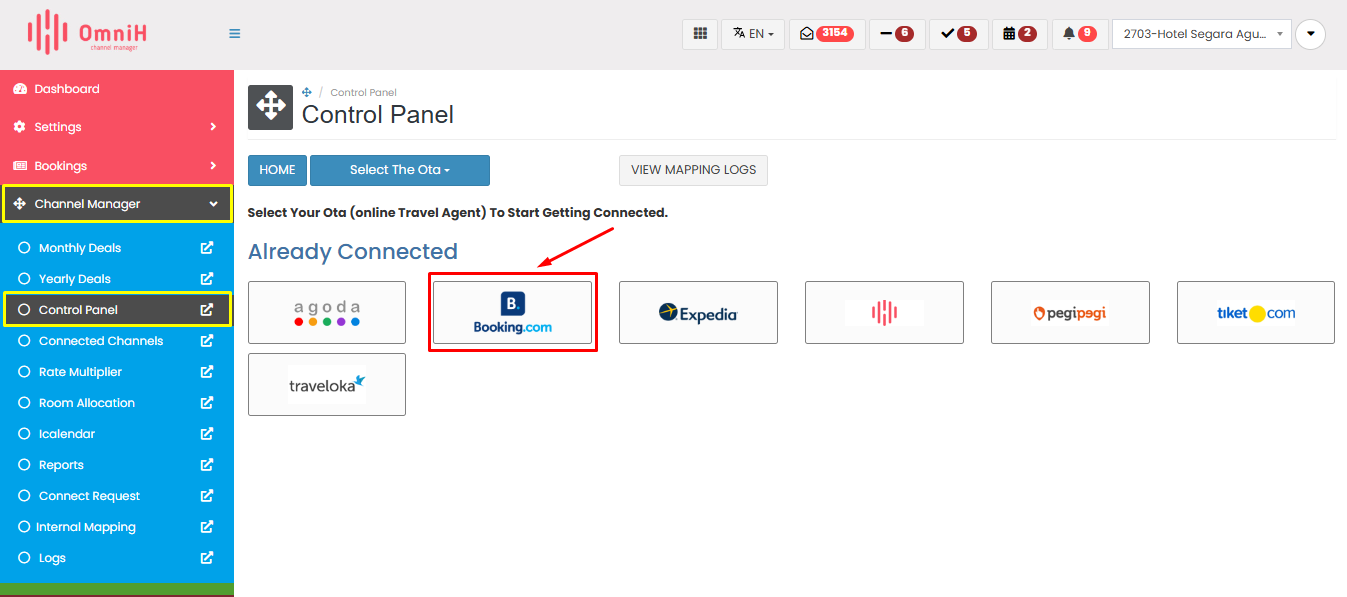Image resolution: width=1347 pixels, height=597 pixels.
Task: Click the large Control Panel move icon
Action: pyautogui.click(x=270, y=107)
